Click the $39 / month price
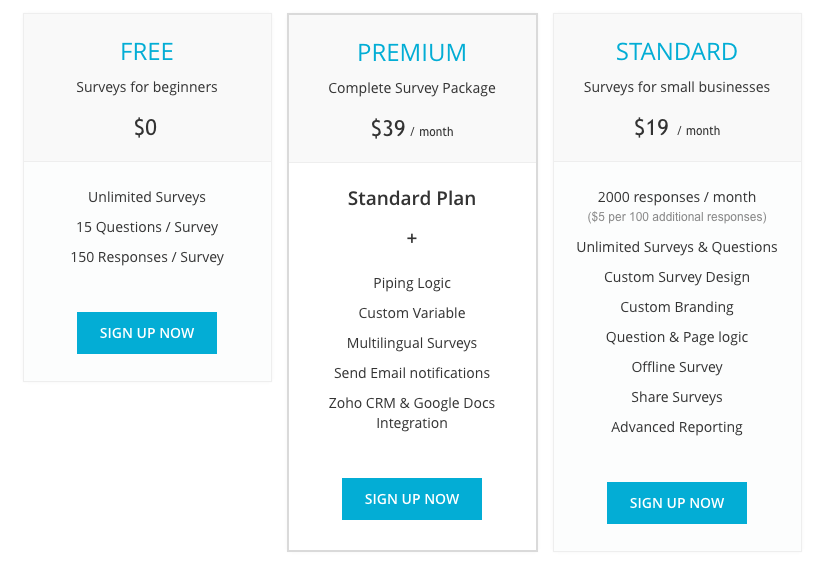The image size is (825, 565). pos(412,128)
